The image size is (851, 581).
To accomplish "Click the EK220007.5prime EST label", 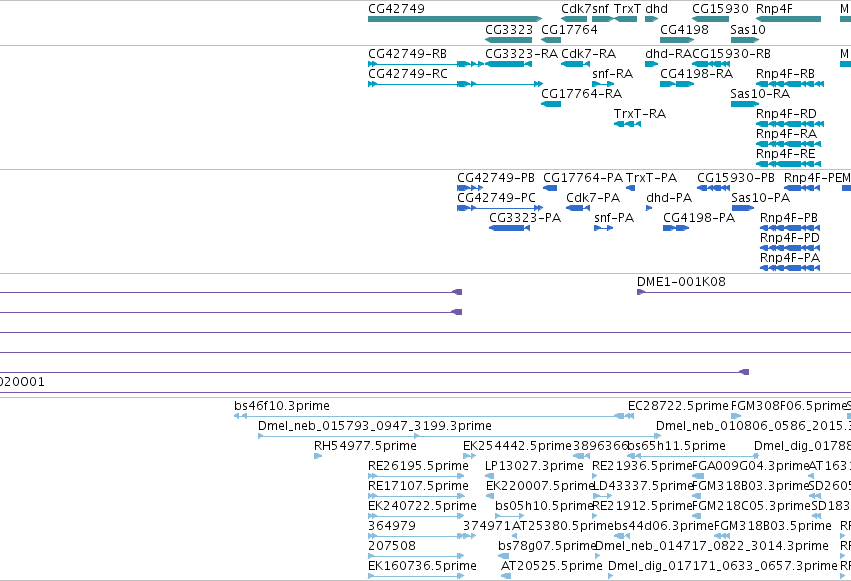I will (541, 487).
